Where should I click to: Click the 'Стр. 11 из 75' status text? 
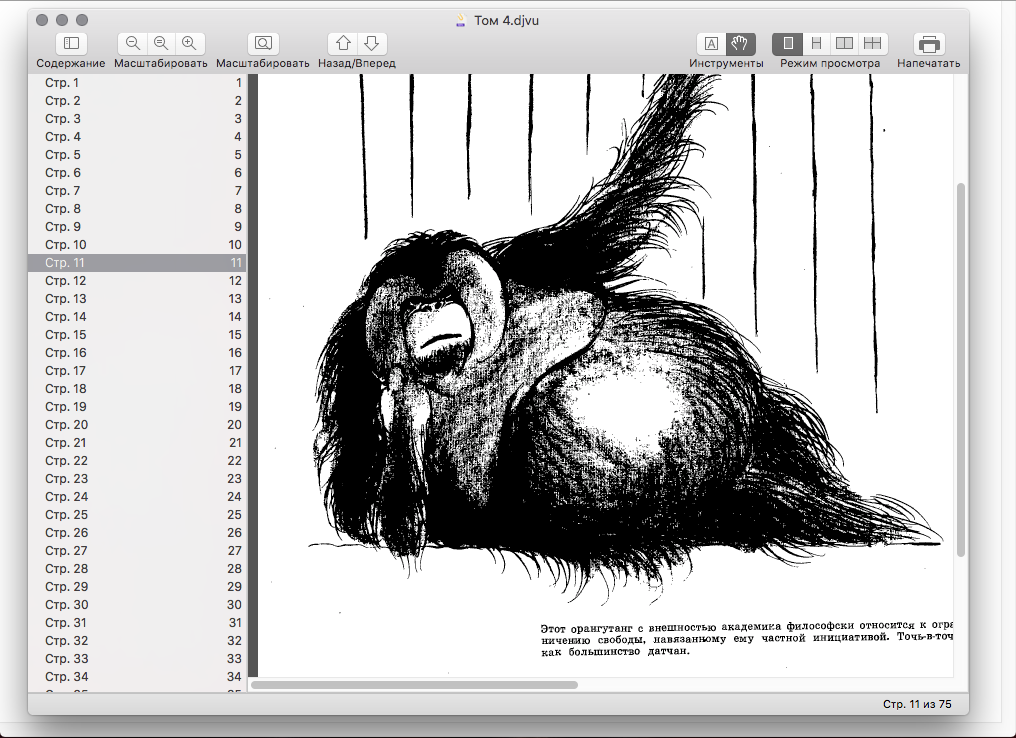point(917,704)
